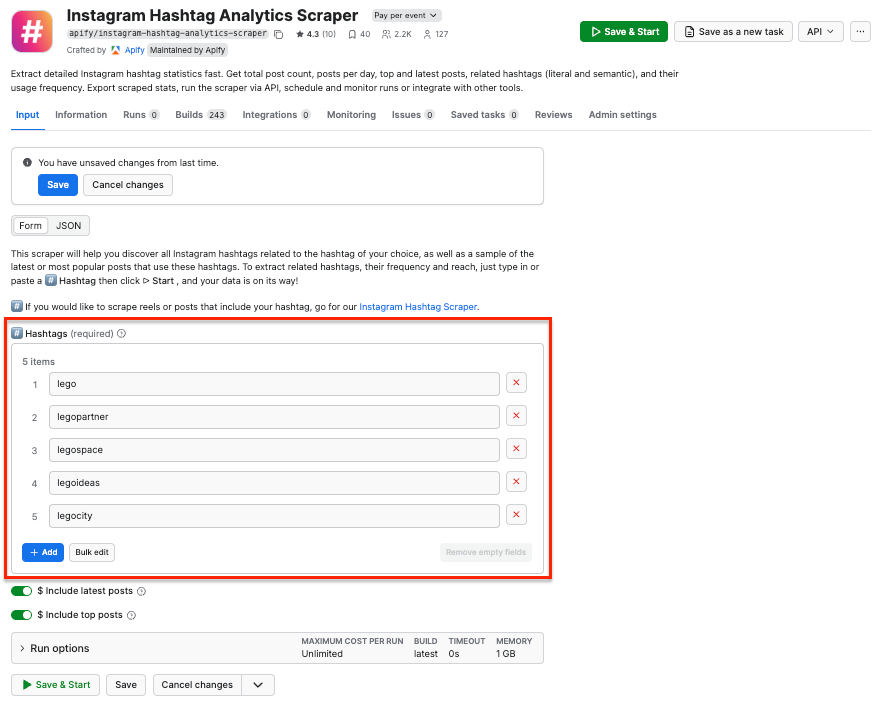Open the API dropdown menu
Viewport: 880px width, 705px height.
click(820, 31)
